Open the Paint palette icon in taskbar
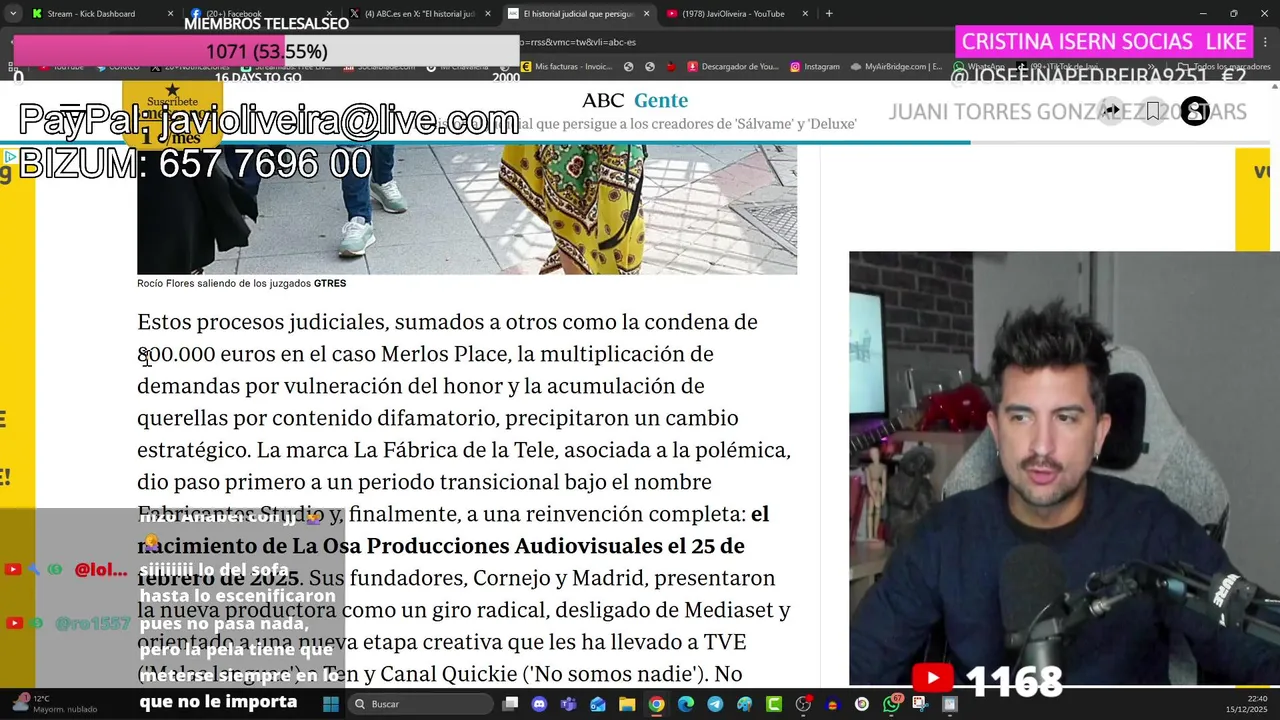 pyautogui.click(x=744, y=704)
